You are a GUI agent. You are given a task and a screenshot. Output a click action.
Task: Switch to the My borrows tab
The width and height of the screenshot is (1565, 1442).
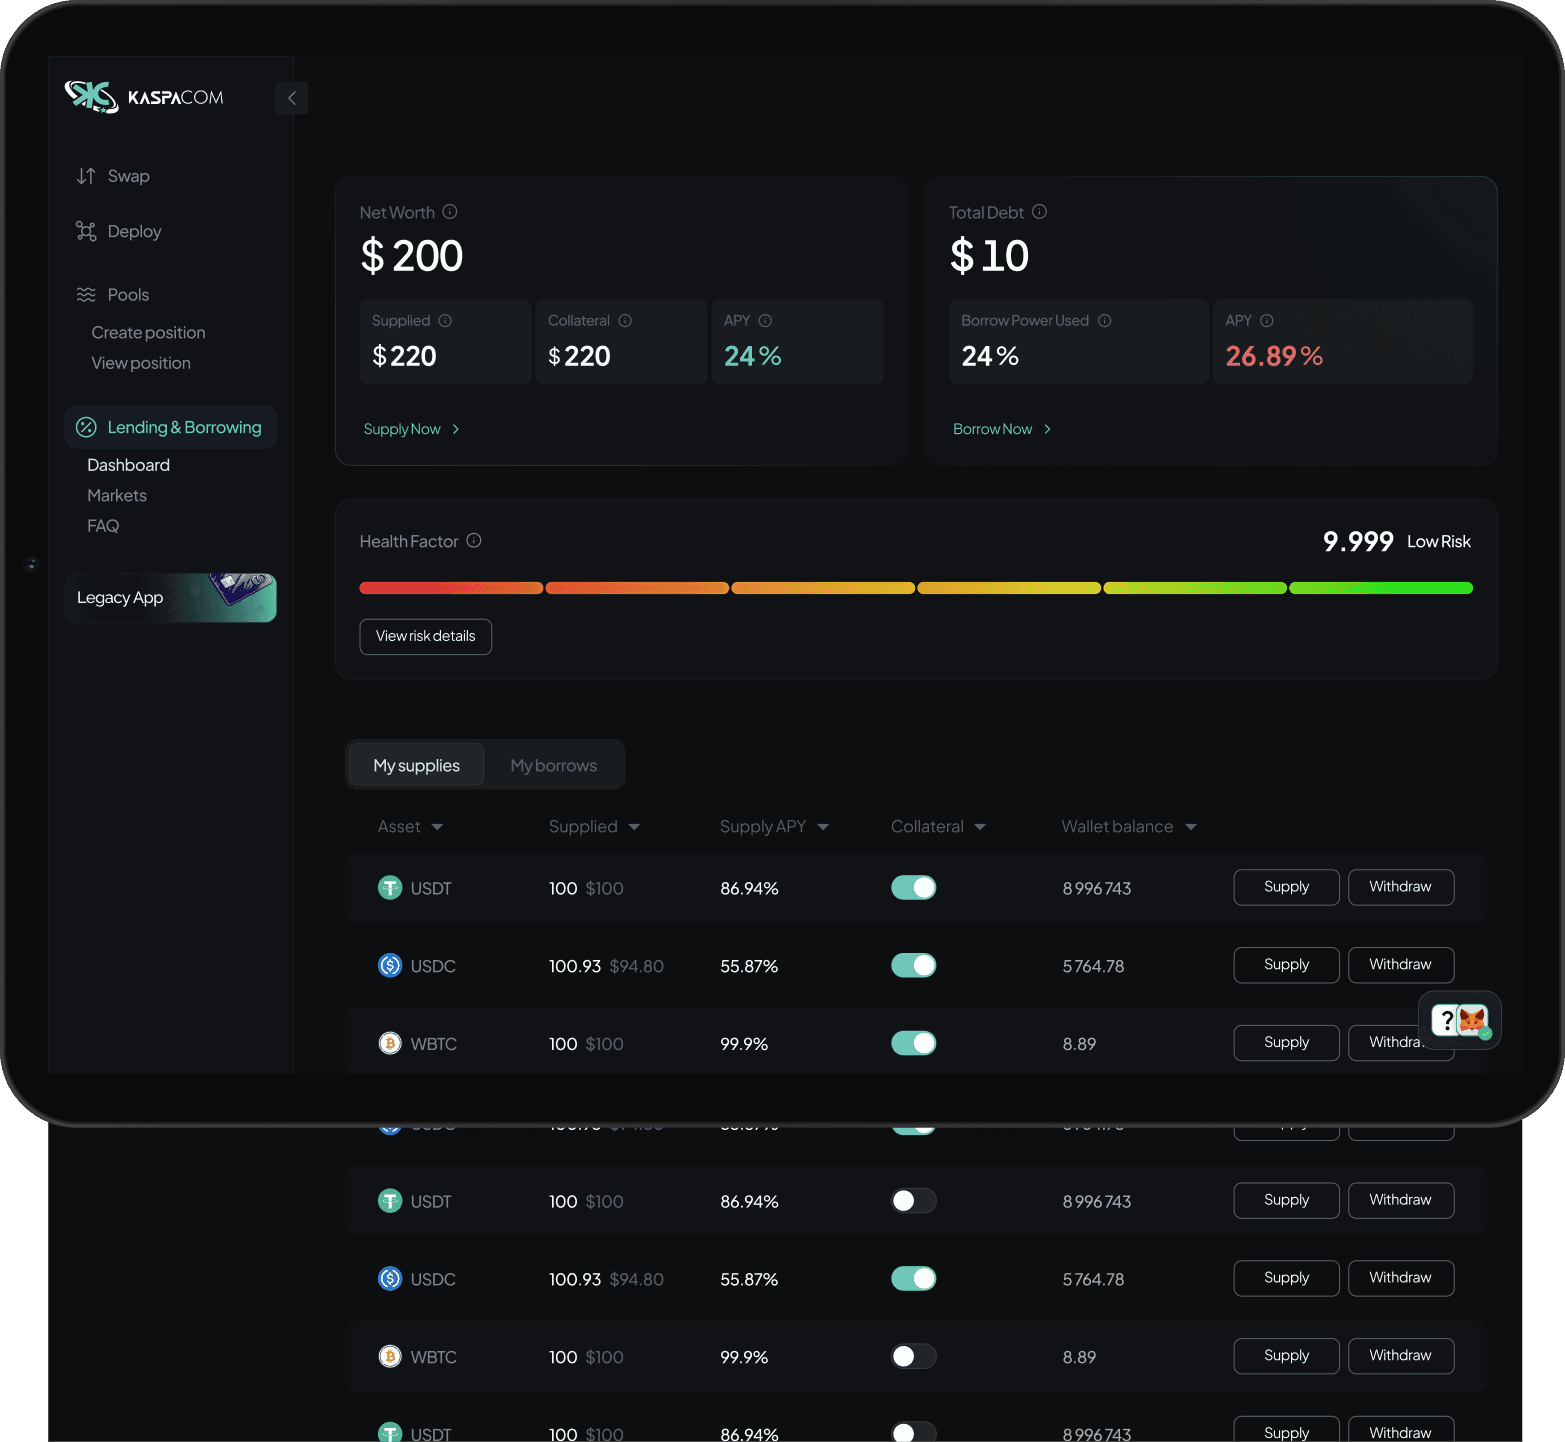pos(553,766)
